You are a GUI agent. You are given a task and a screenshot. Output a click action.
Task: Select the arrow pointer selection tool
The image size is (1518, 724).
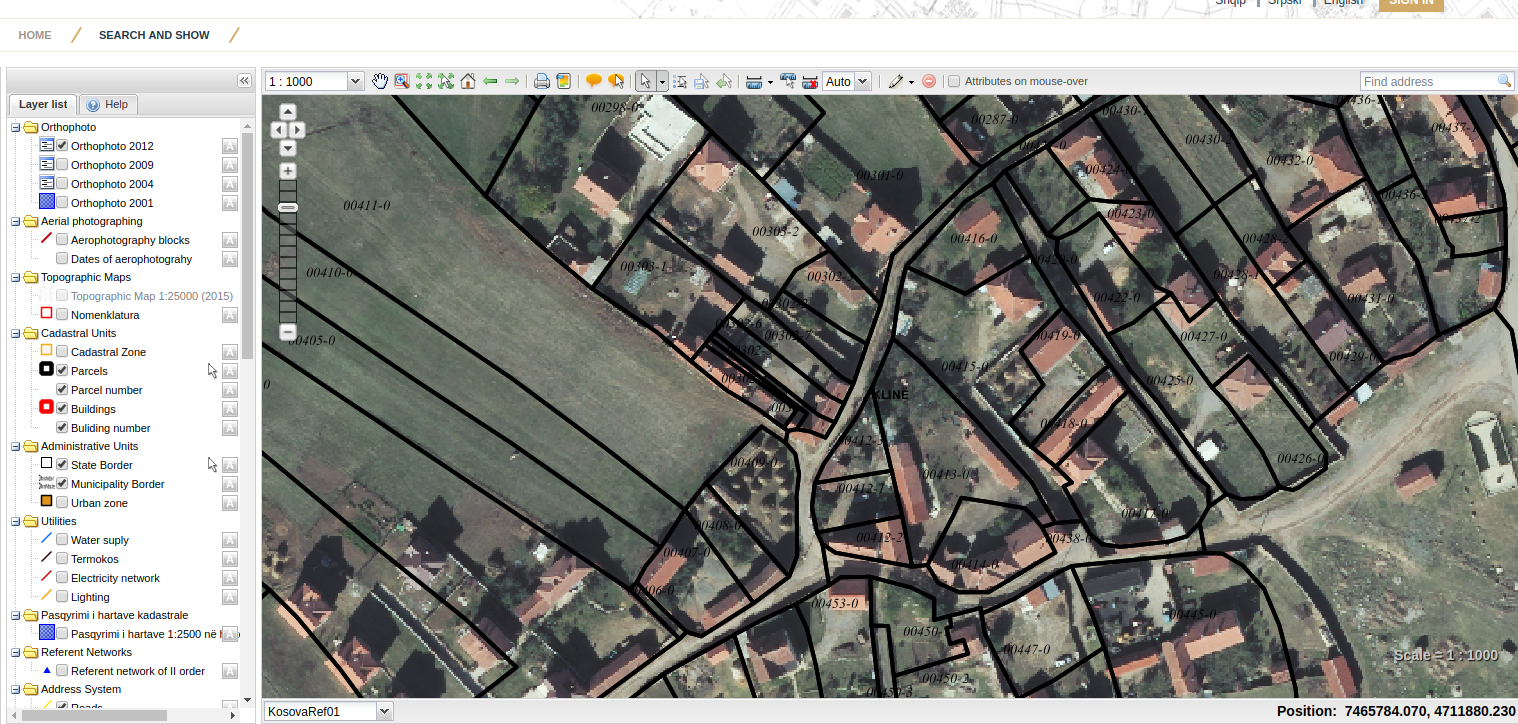tap(646, 81)
